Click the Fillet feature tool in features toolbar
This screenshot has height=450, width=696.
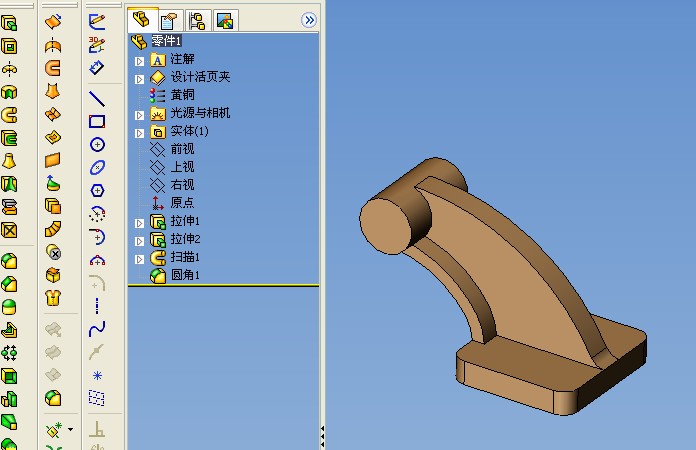[x=9, y=261]
